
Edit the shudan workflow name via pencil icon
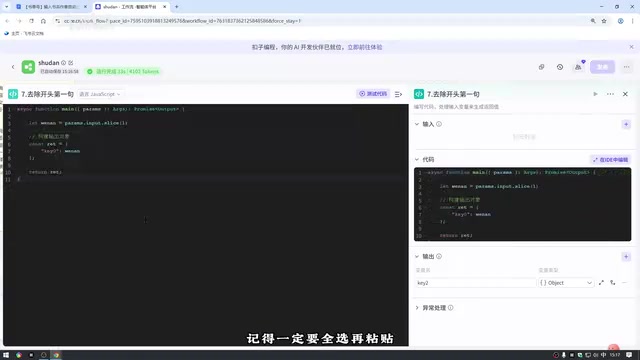[71, 63]
